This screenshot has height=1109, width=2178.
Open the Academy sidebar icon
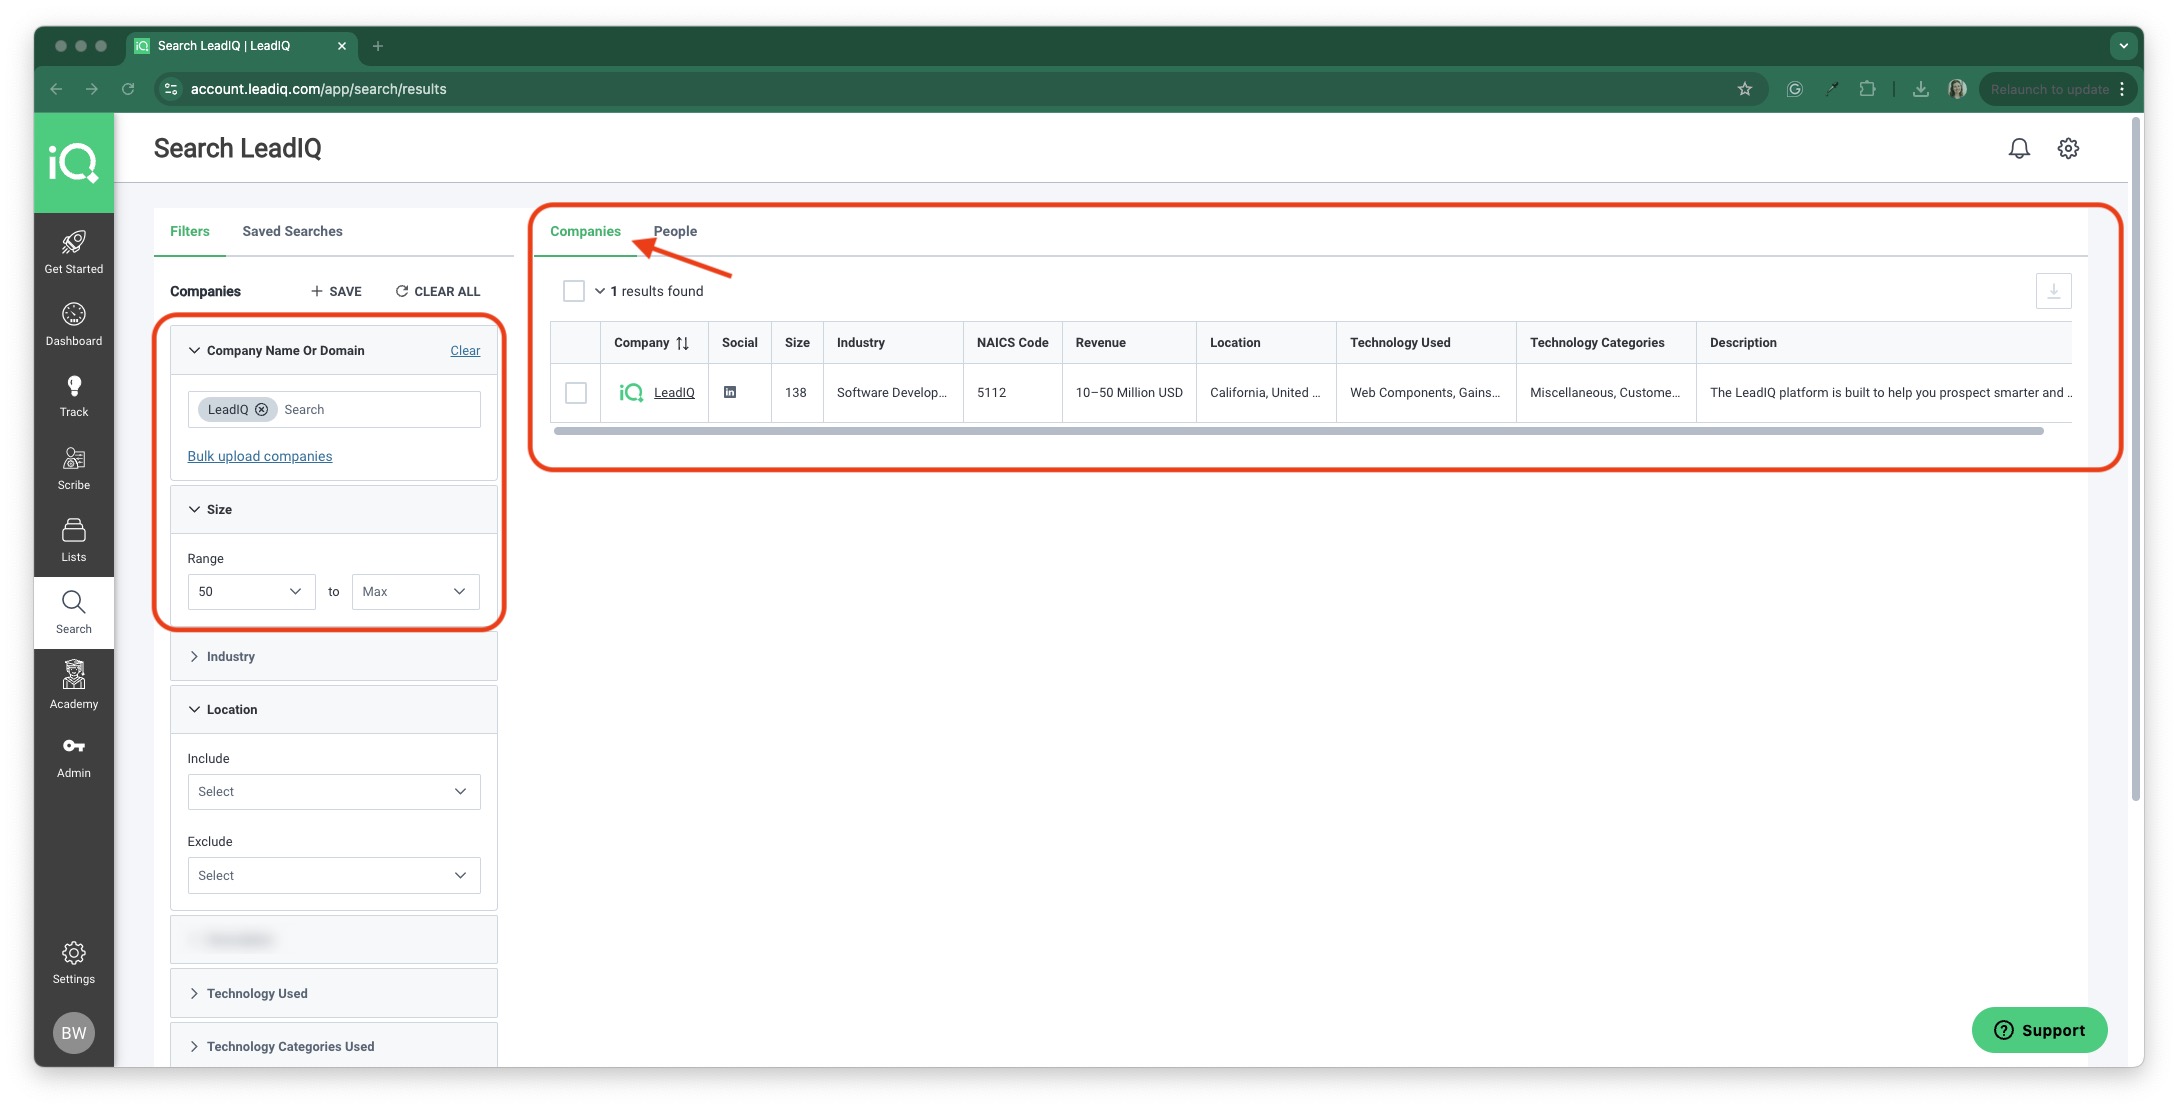[x=74, y=675]
